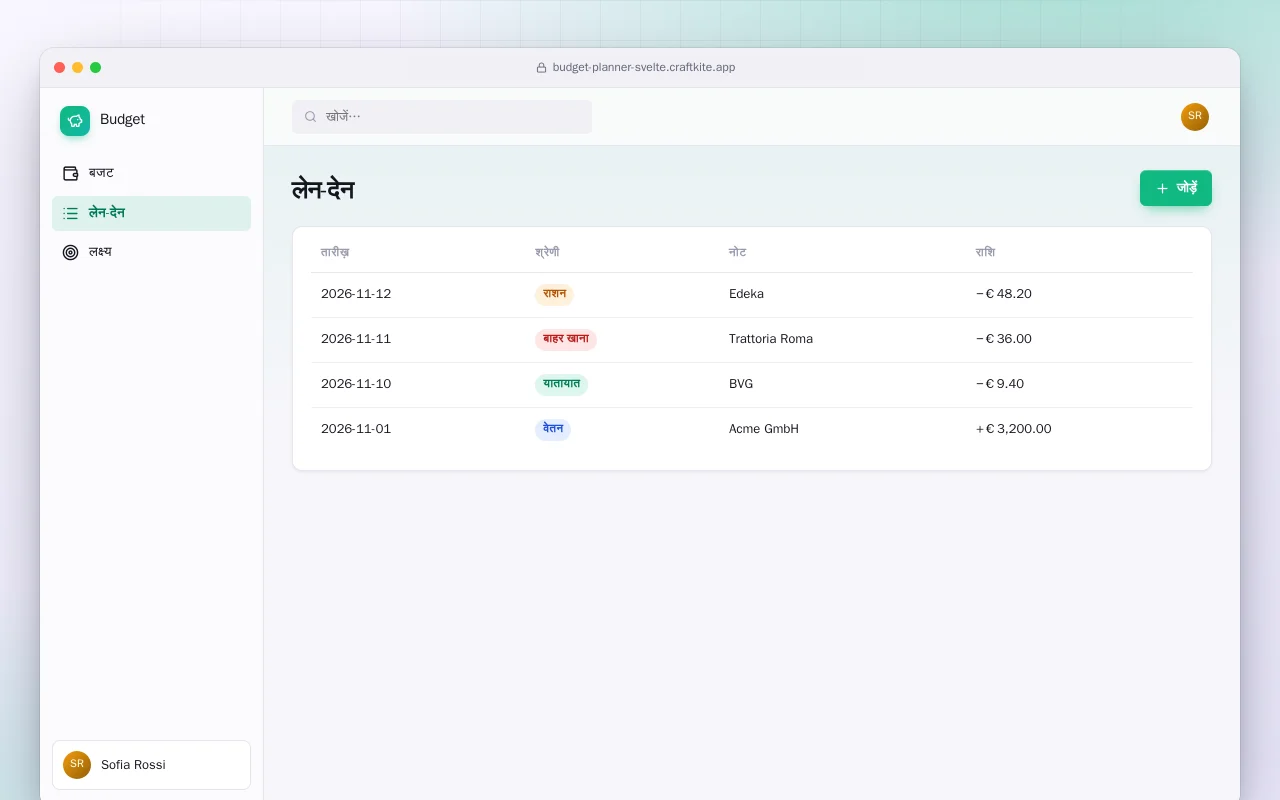The image size is (1280, 800).
Task: Open the लेन-देन sidebar section
Action: point(151,213)
